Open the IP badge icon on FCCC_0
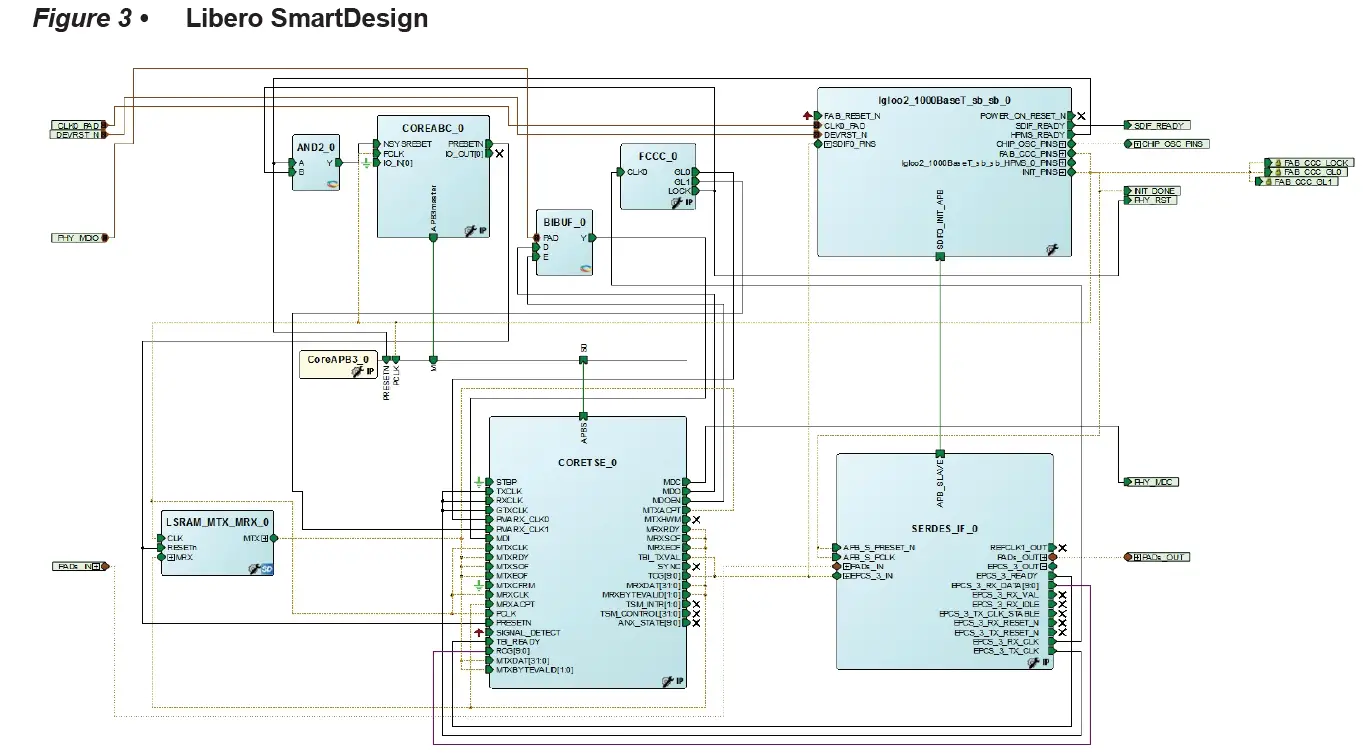This screenshot has height=754, width=1363. click(687, 201)
